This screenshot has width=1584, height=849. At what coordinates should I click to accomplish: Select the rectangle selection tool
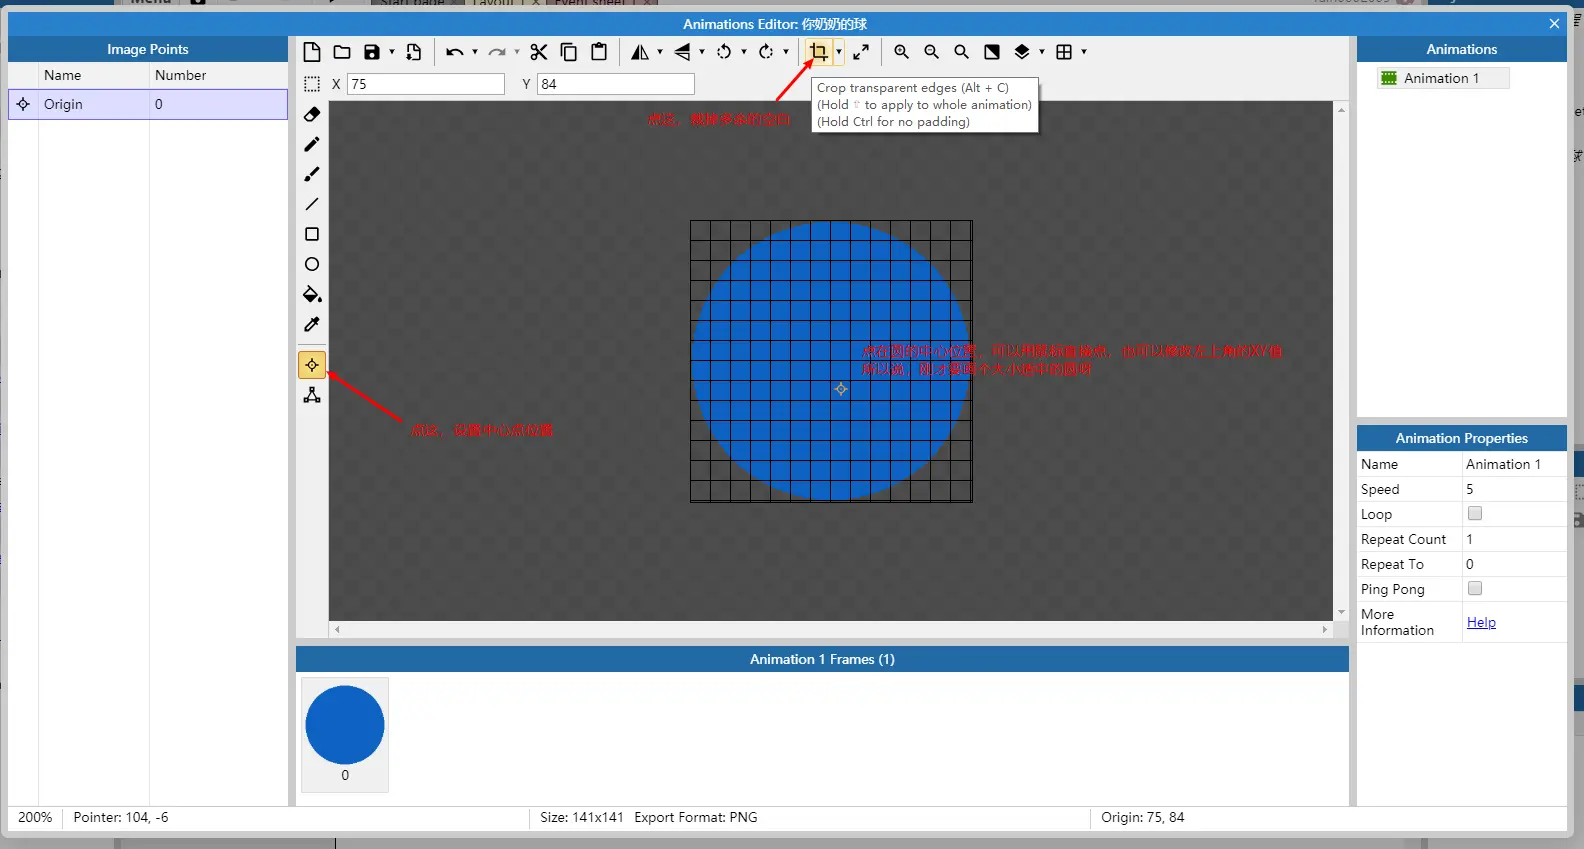tap(312, 84)
